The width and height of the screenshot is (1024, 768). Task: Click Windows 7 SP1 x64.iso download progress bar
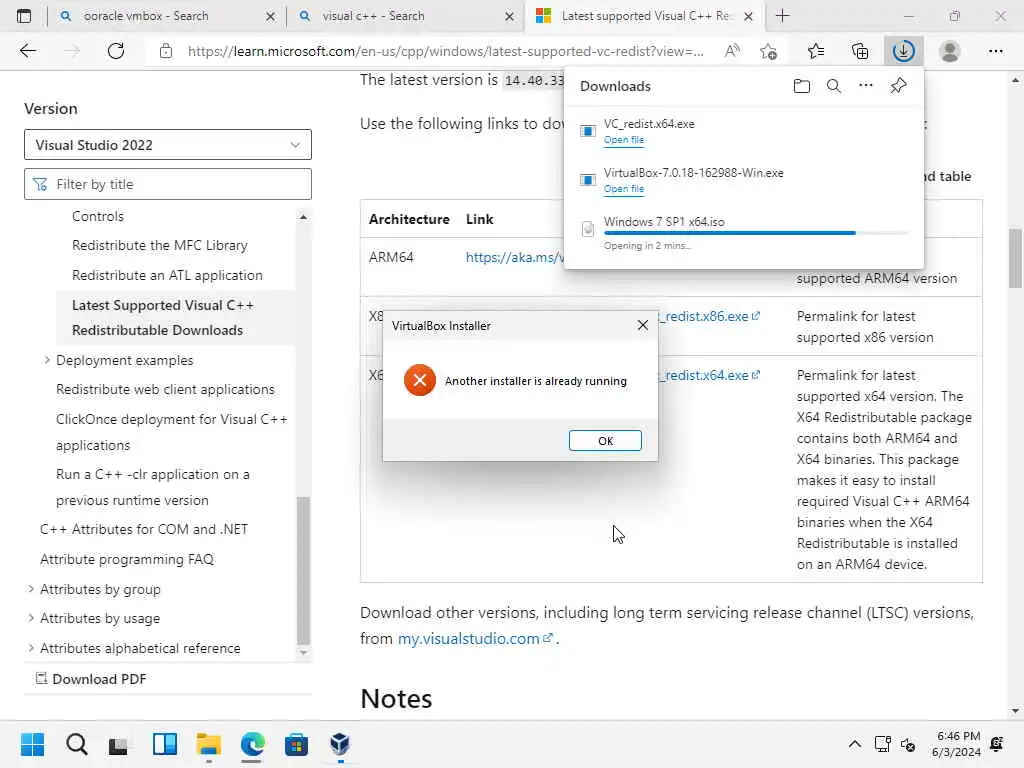tap(756, 232)
